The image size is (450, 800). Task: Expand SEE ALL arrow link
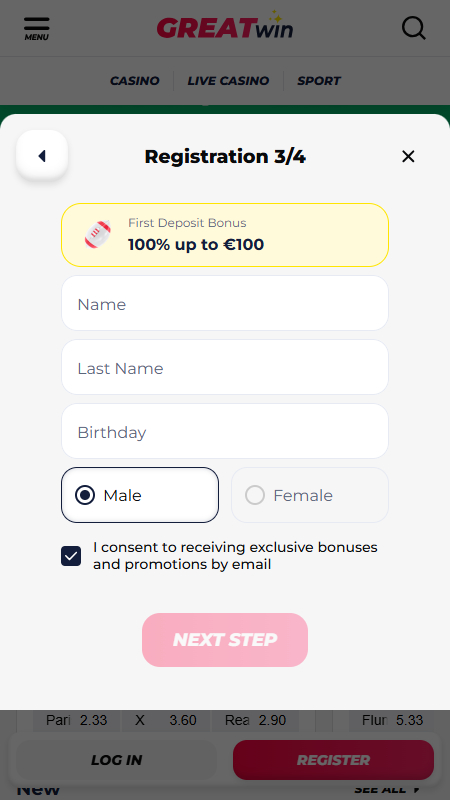(x=388, y=789)
